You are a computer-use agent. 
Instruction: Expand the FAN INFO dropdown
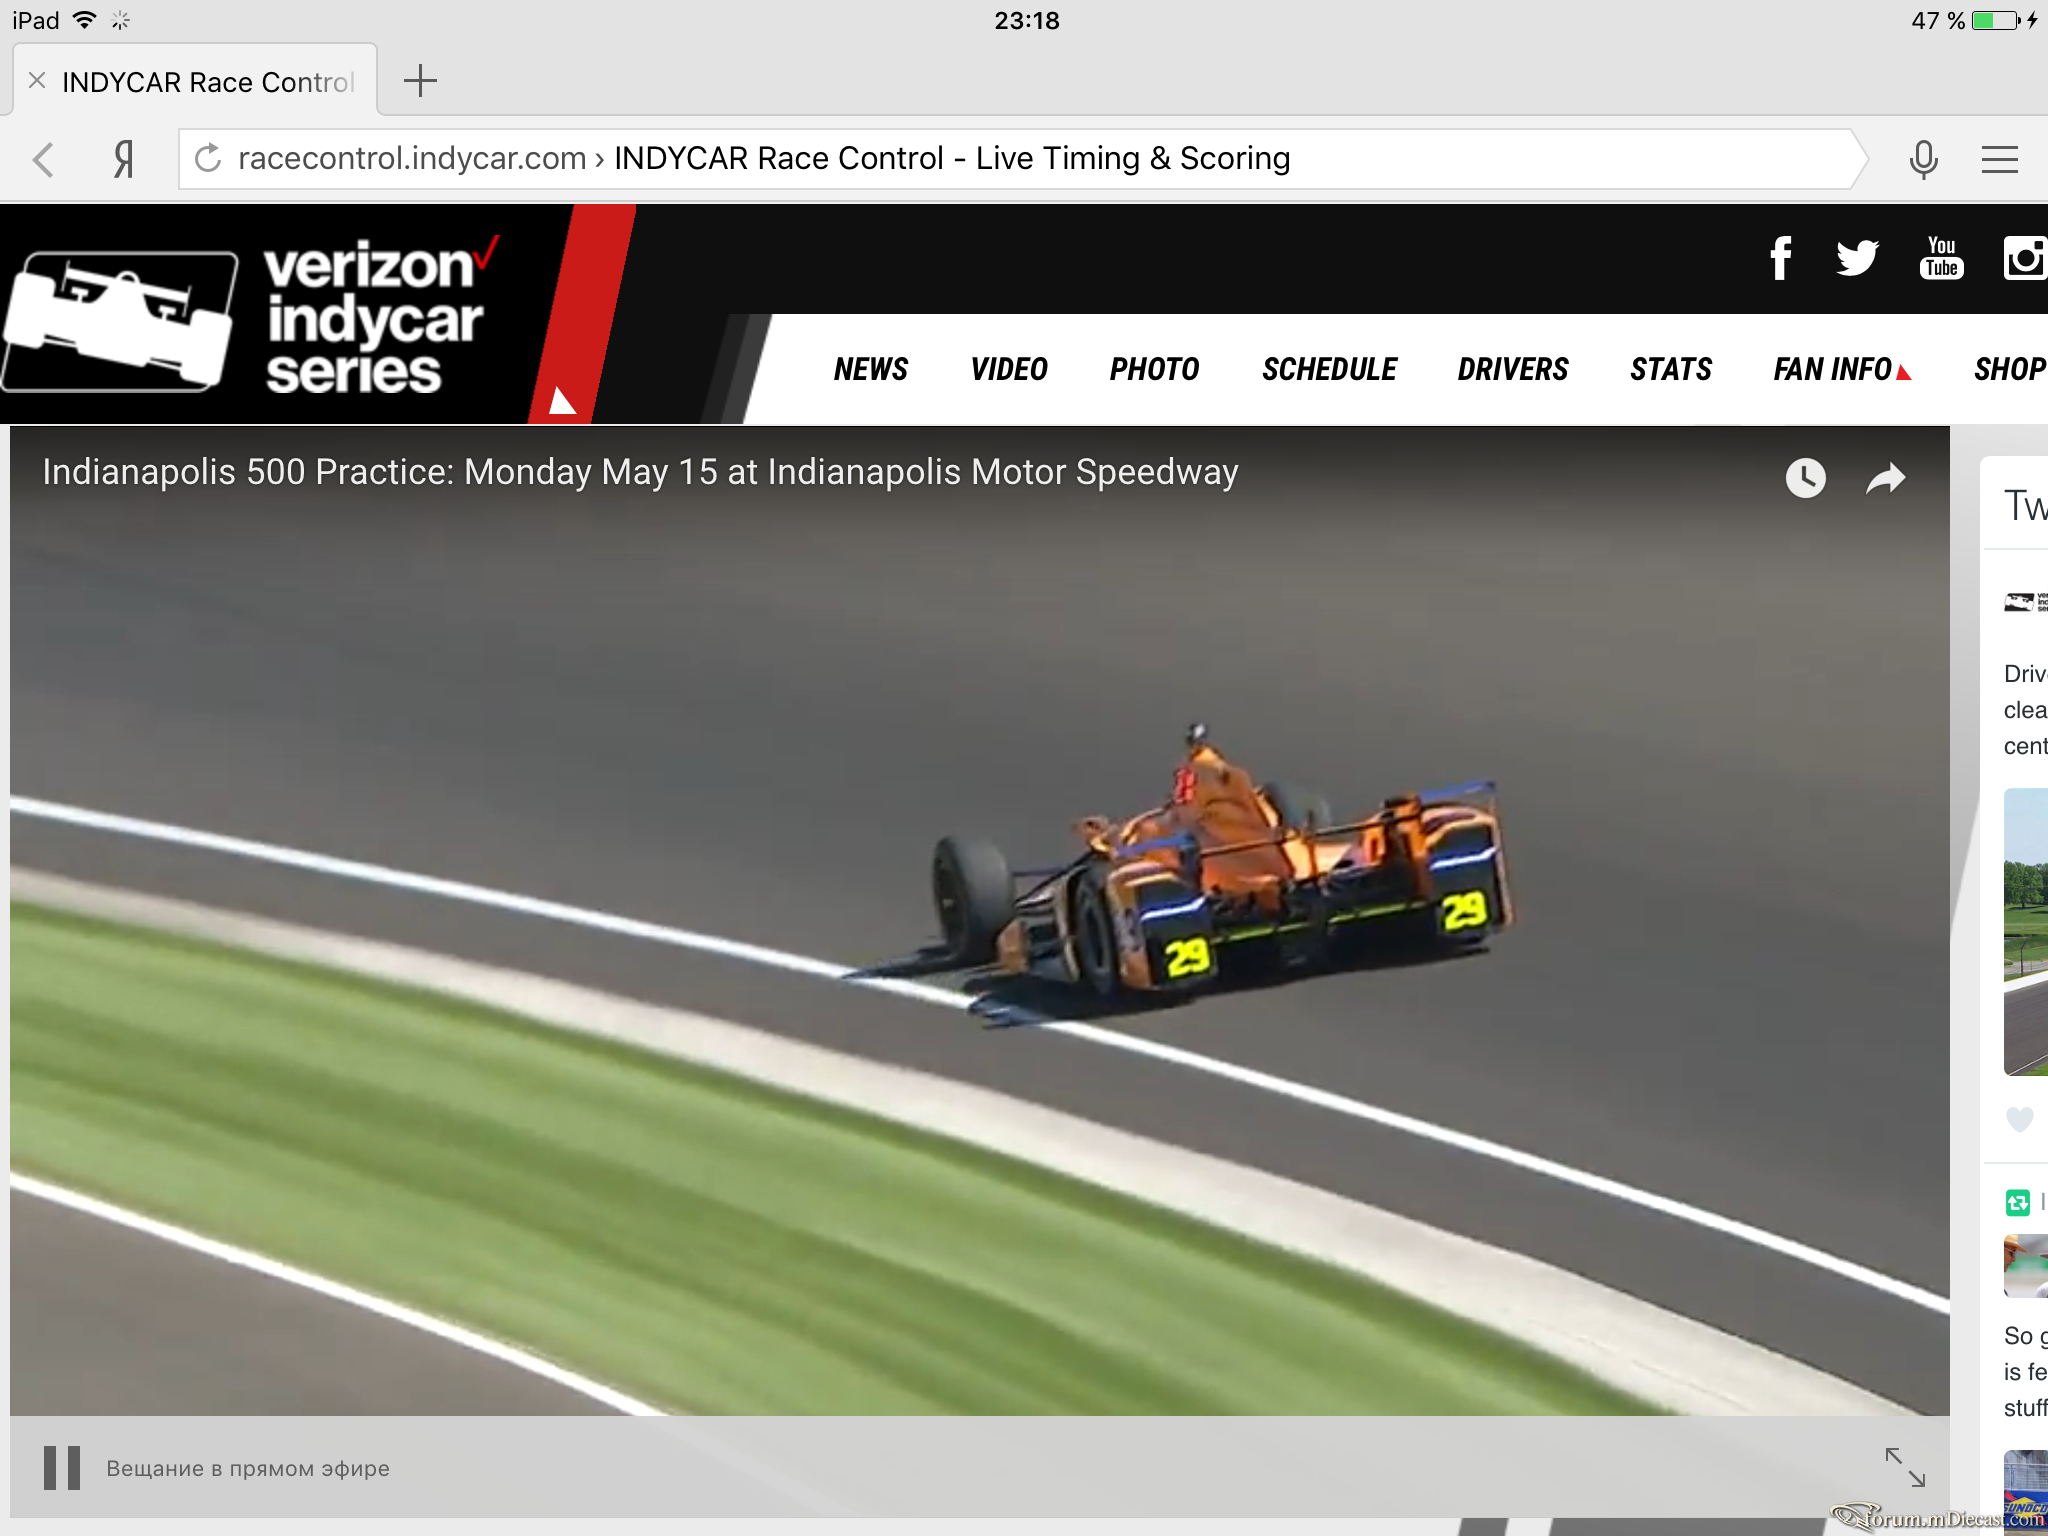pos(1842,369)
